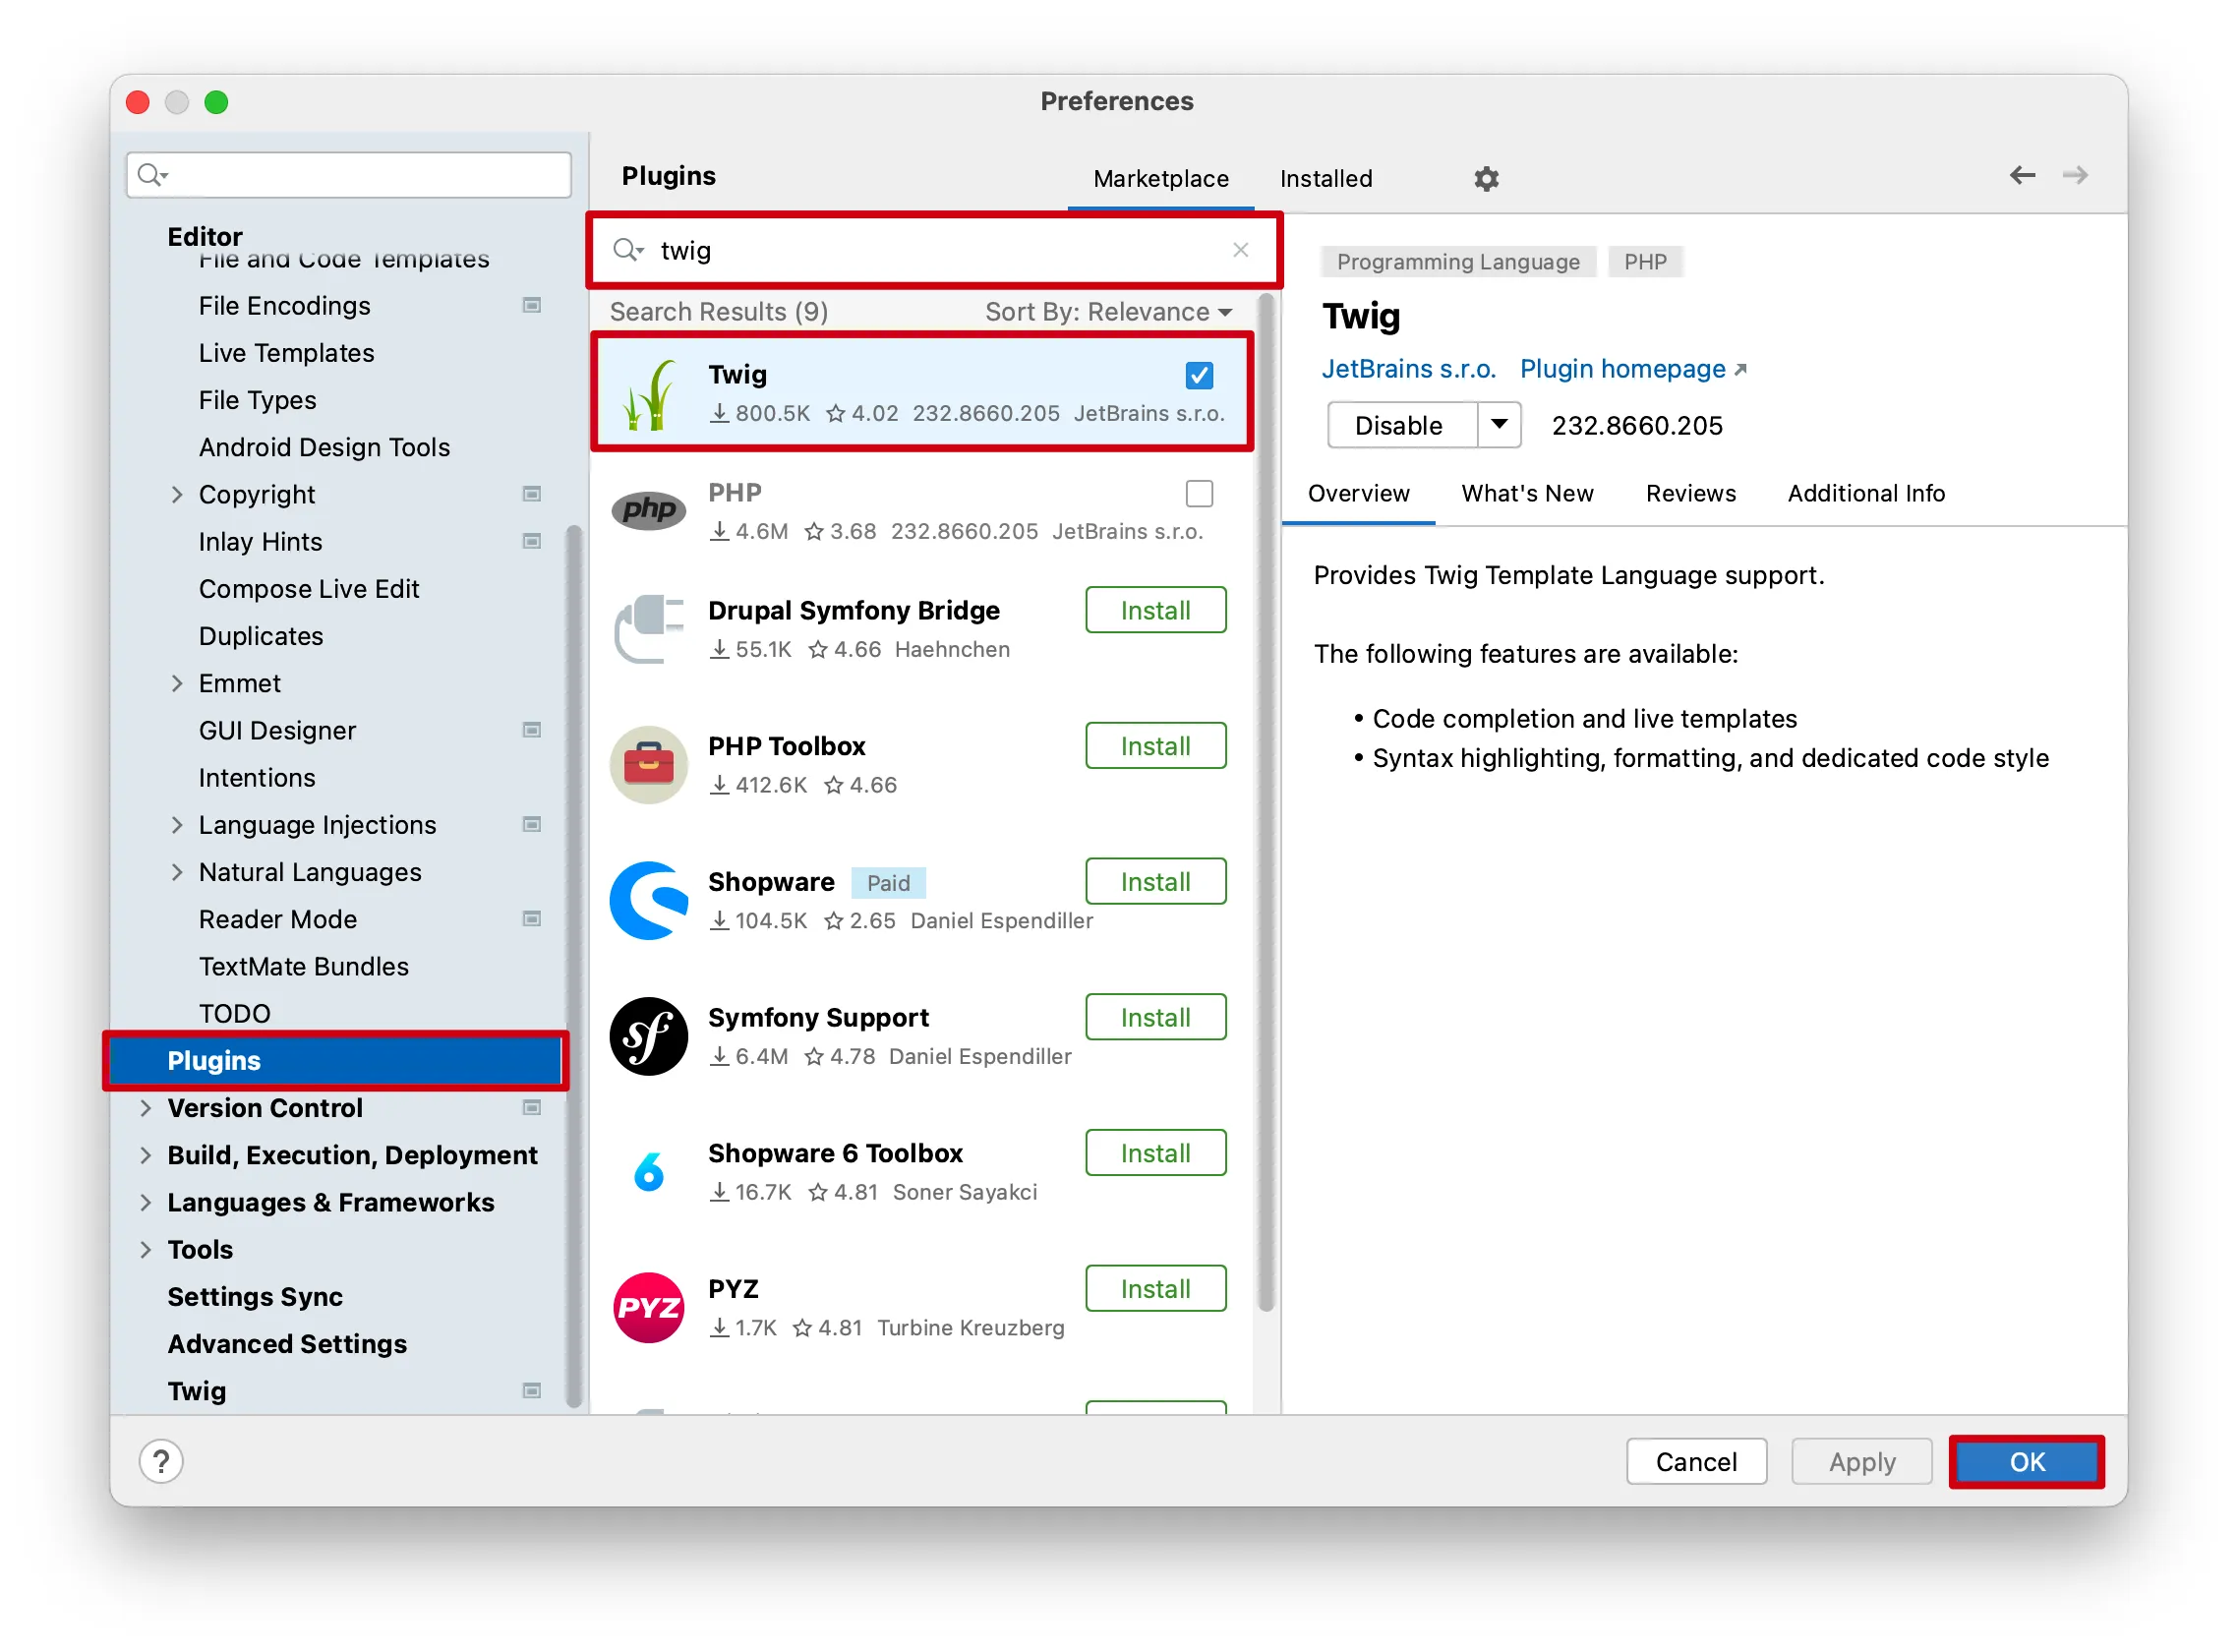The width and height of the screenshot is (2238, 1652).
Task: Switch to the Installed tab
Action: (x=1326, y=179)
